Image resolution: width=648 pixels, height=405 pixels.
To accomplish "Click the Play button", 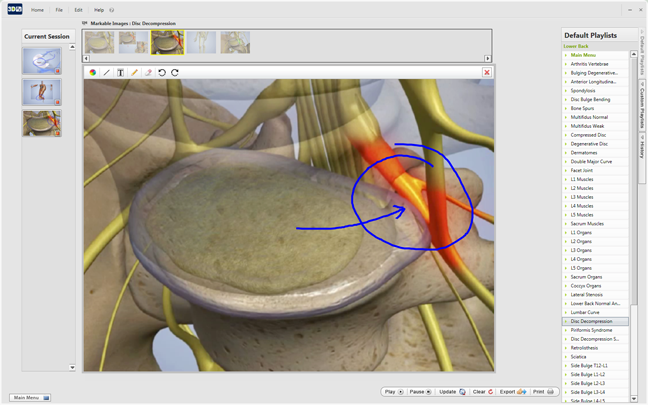I will [394, 392].
